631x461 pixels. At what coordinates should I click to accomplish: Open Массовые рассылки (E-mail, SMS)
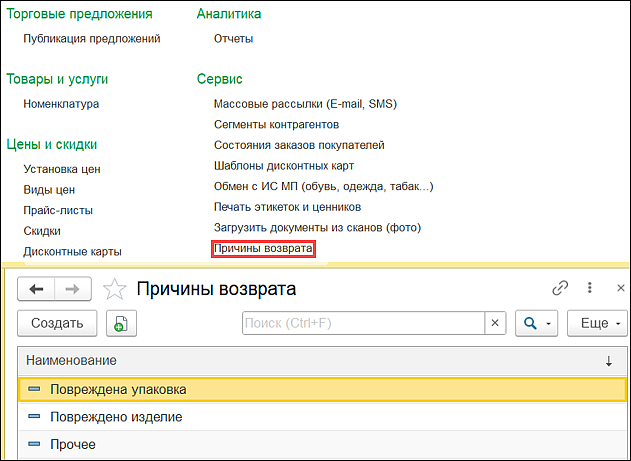coord(305,104)
